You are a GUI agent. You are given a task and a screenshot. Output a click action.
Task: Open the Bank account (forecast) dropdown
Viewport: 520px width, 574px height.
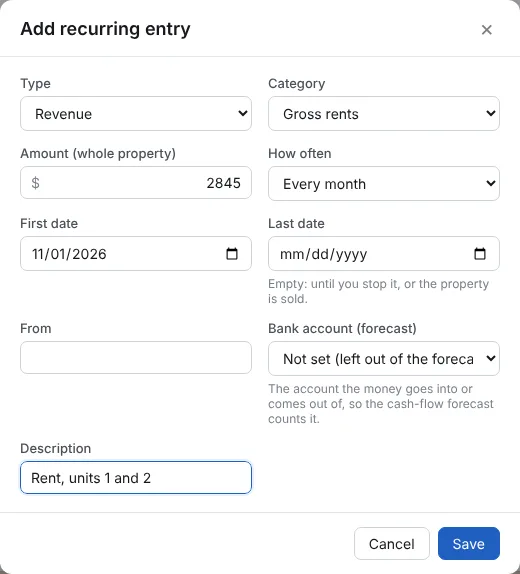pyautogui.click(x=384, y=358)
